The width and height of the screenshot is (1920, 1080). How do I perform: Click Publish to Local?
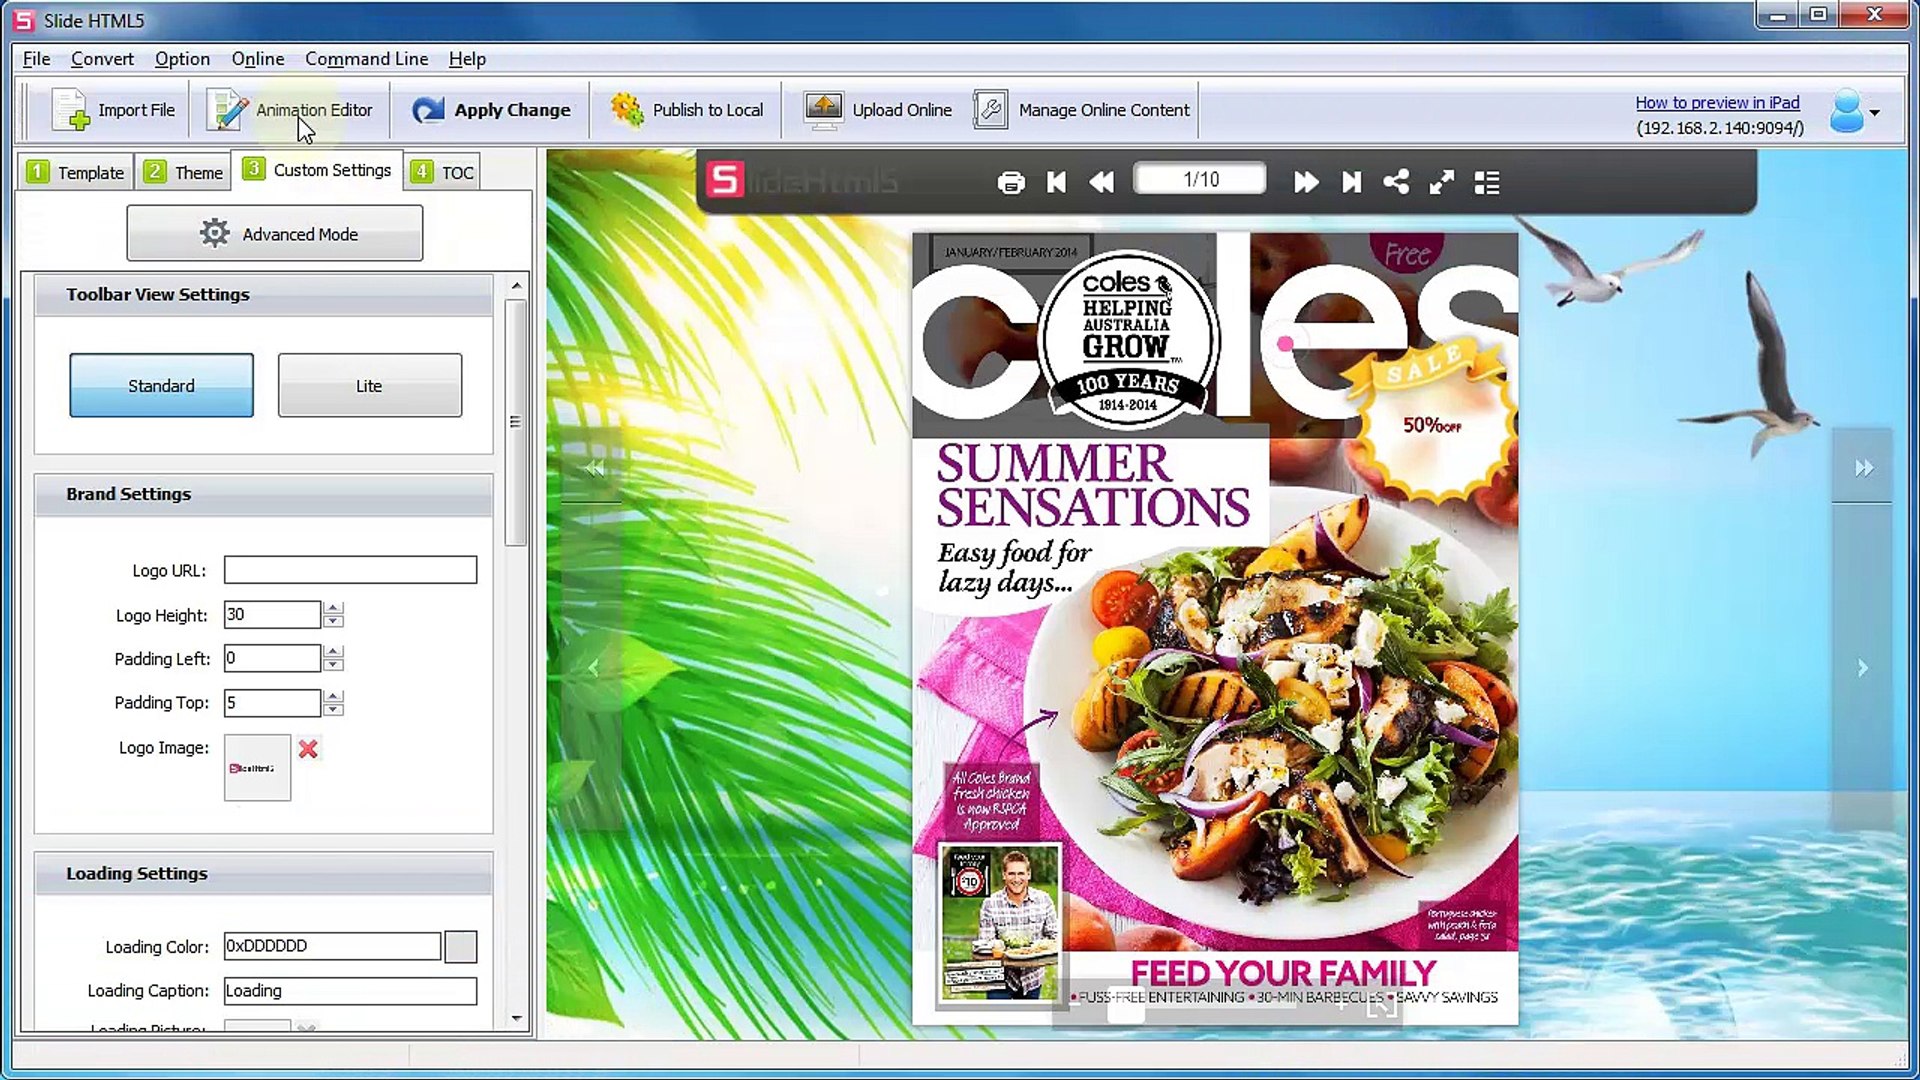pos(687,110)
